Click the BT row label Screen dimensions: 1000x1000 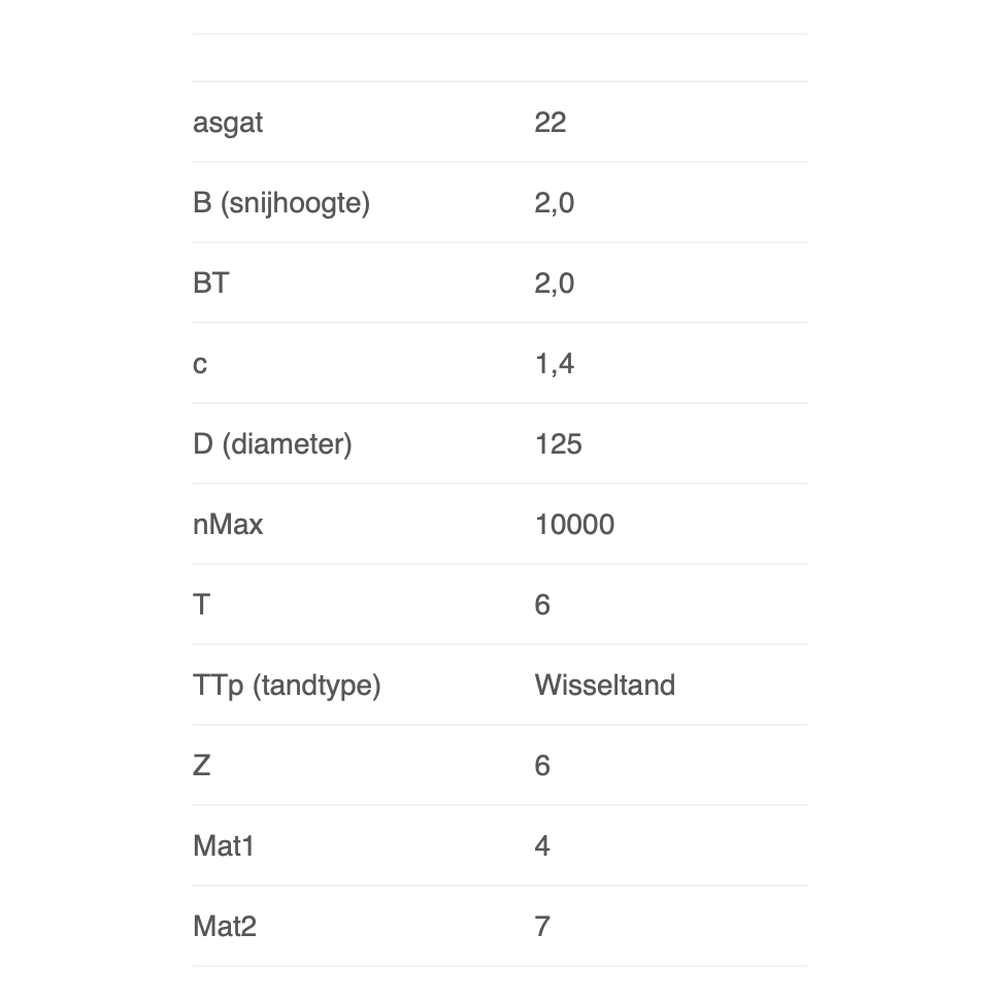coord(210,284)
